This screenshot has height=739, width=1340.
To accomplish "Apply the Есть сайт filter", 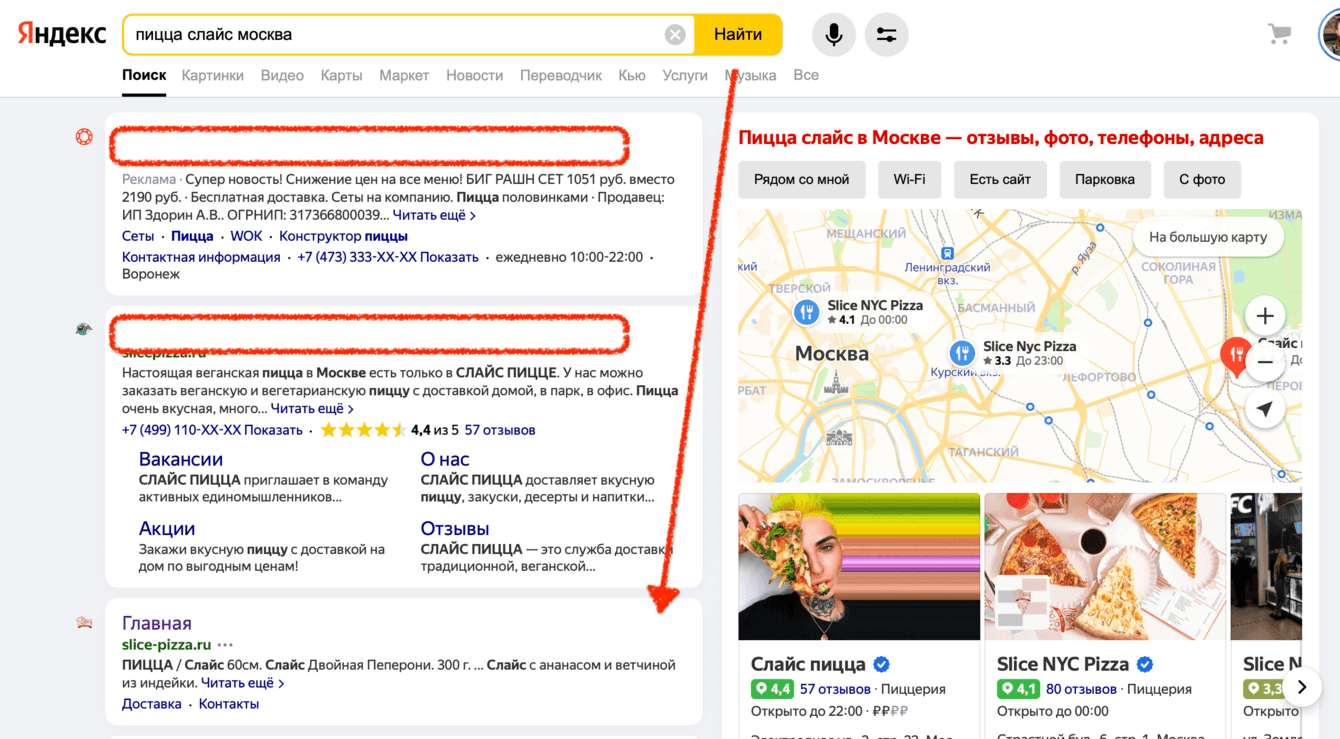I will (1000, 180).
